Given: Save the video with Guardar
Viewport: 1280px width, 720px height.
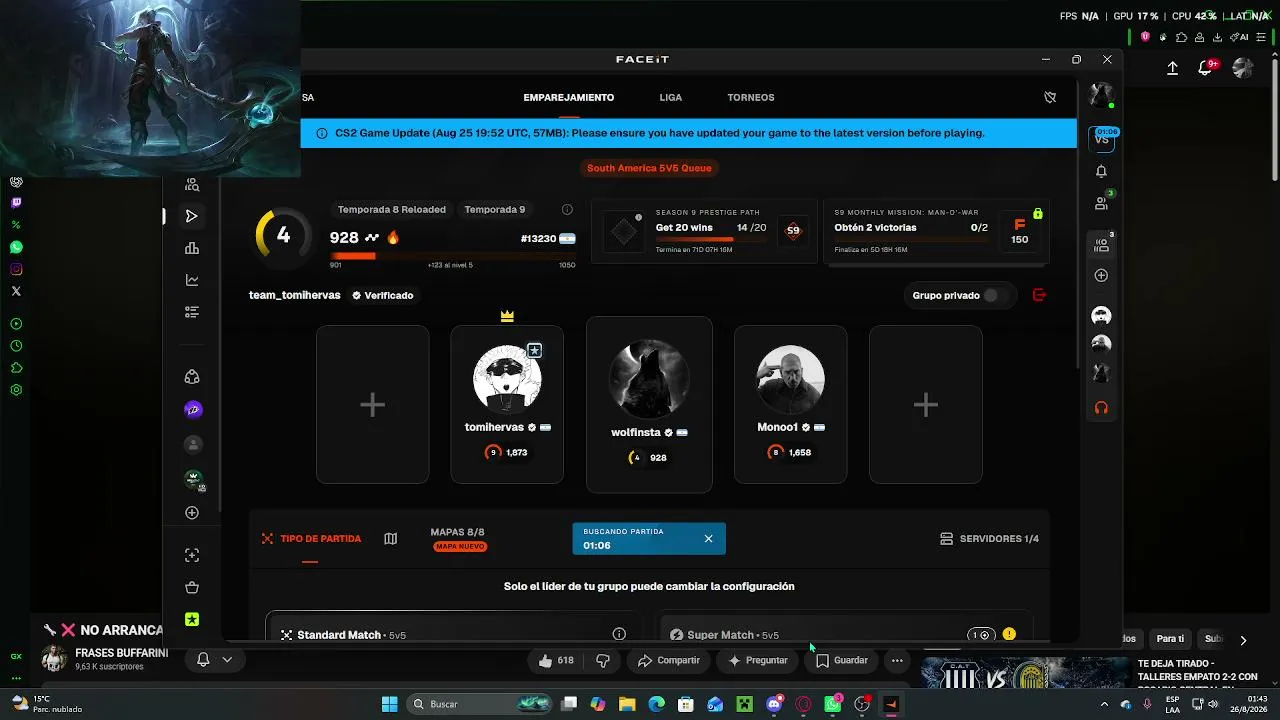Looking at the screenshot, I should [842, 660].
